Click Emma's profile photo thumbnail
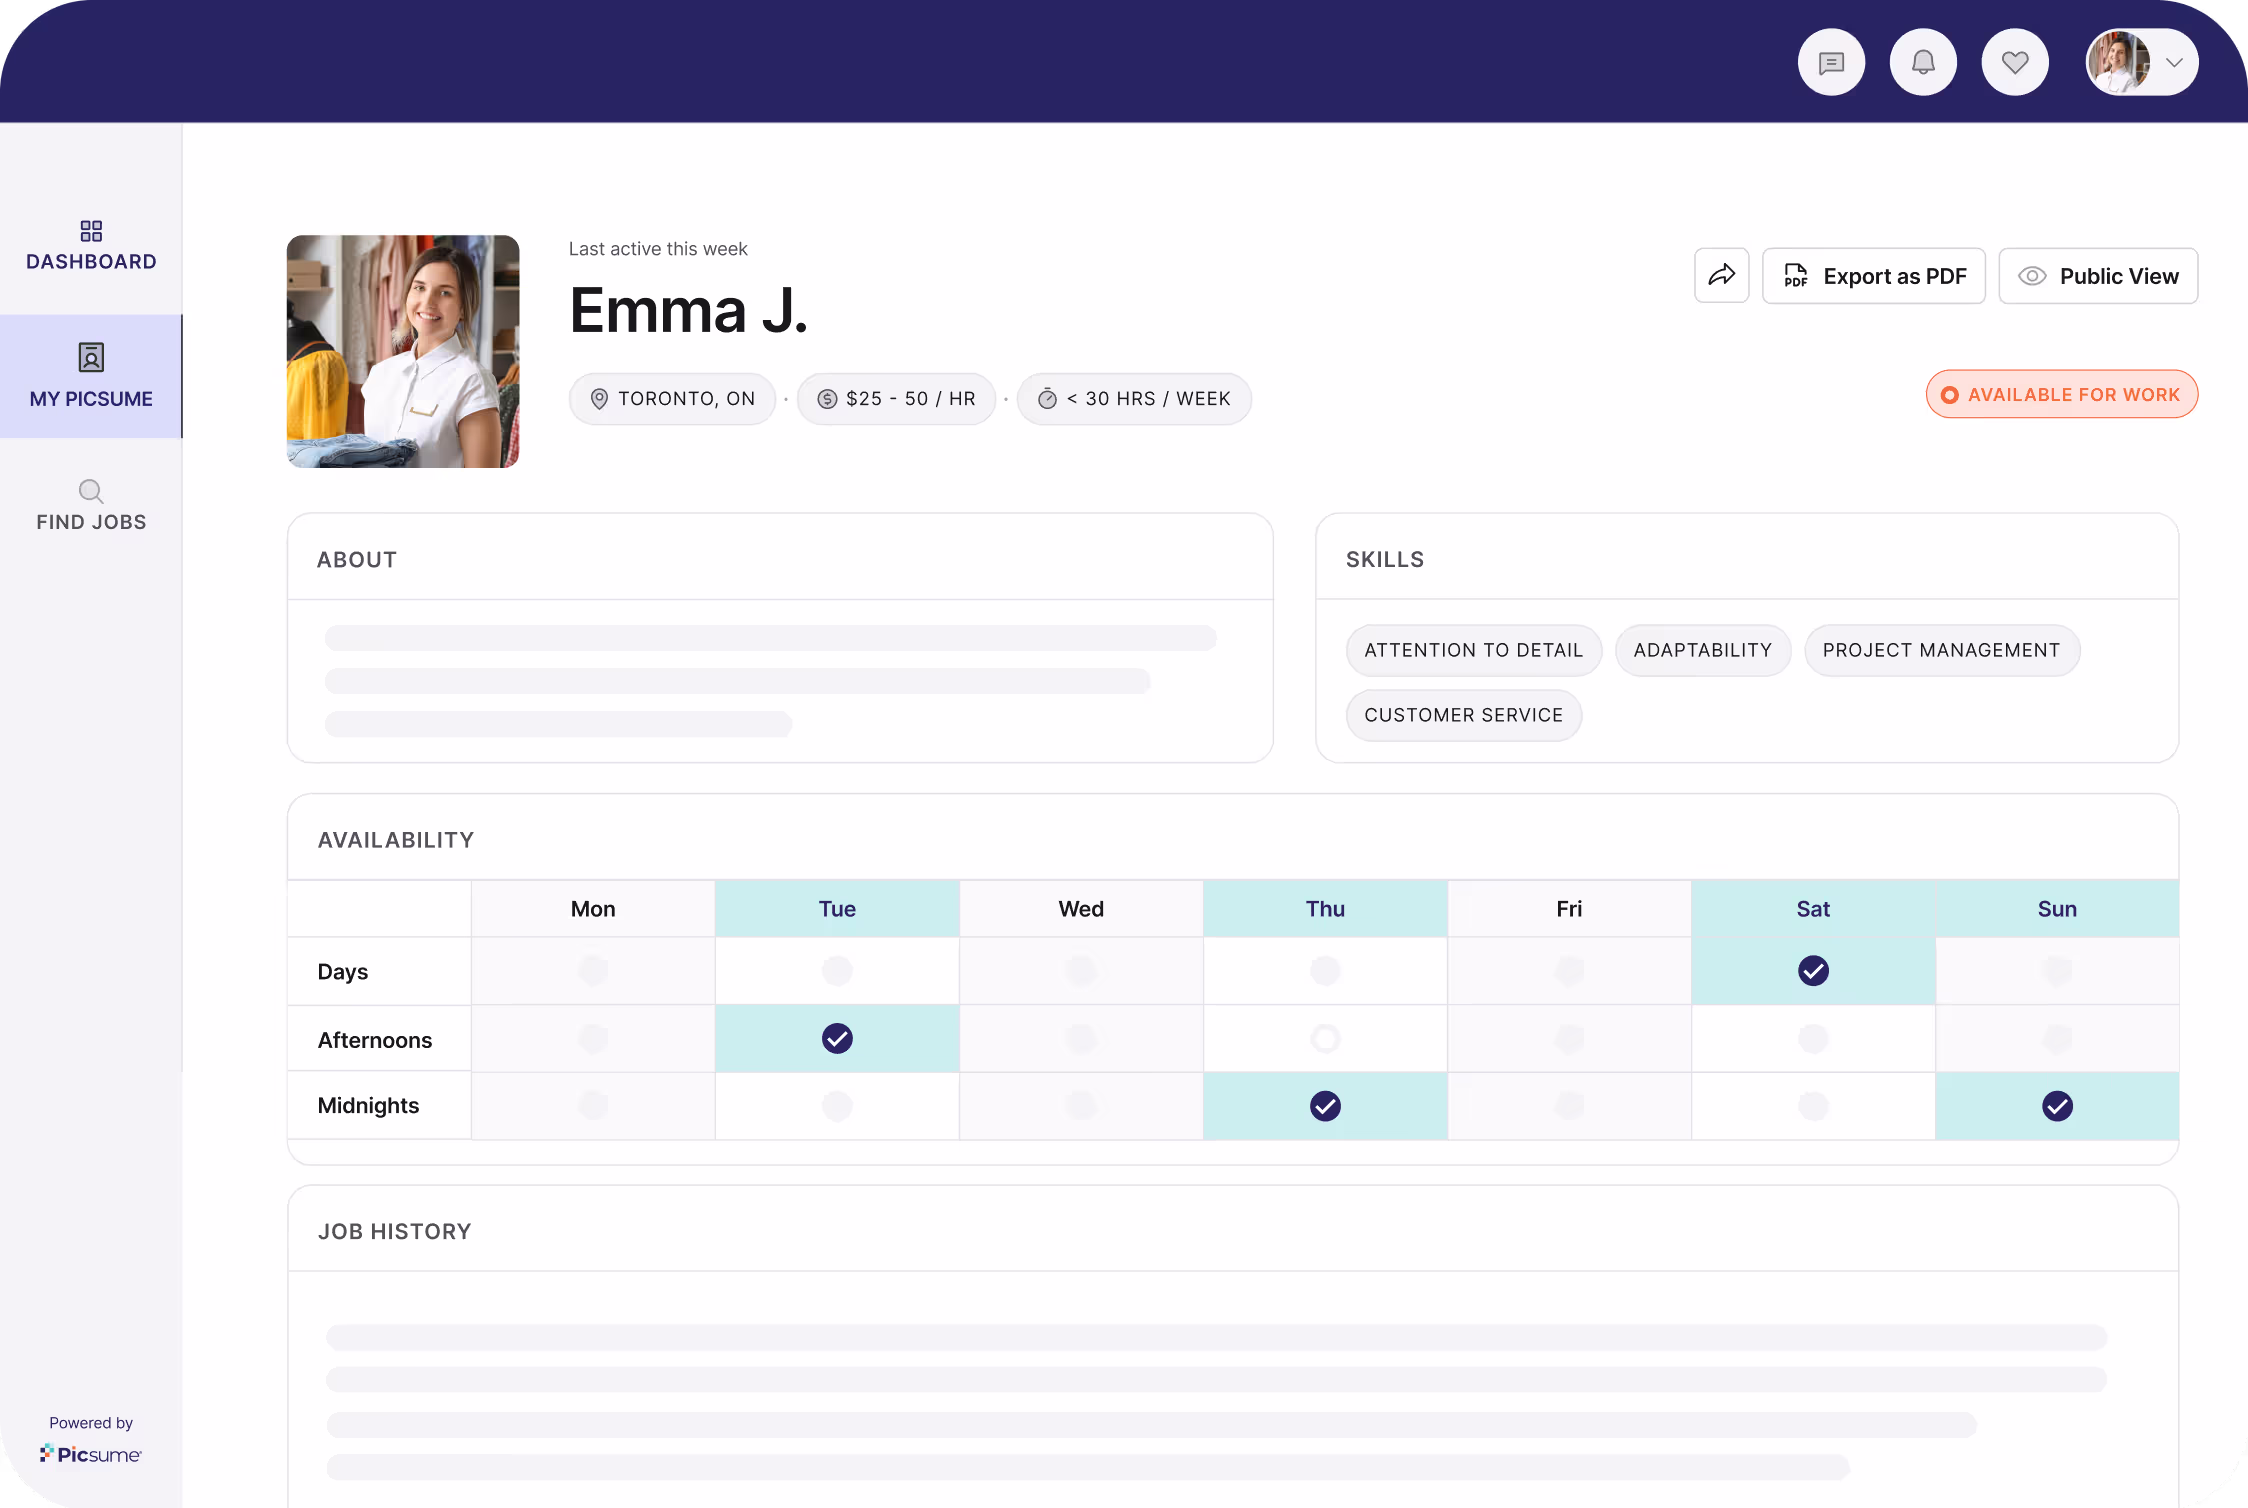Image resolution: width=2248 pixels, height=1508 pixels. point(403,351)
